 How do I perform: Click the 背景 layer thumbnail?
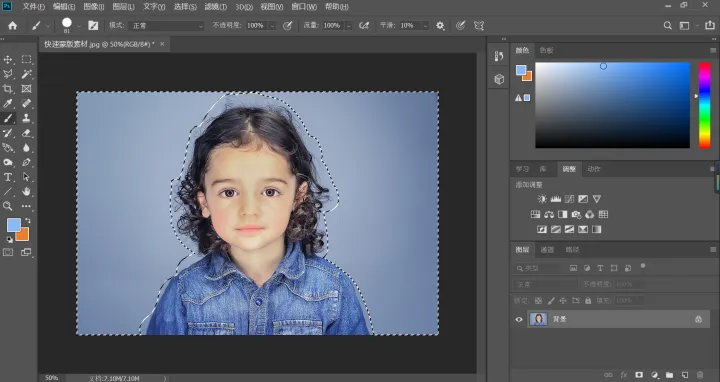538,319
